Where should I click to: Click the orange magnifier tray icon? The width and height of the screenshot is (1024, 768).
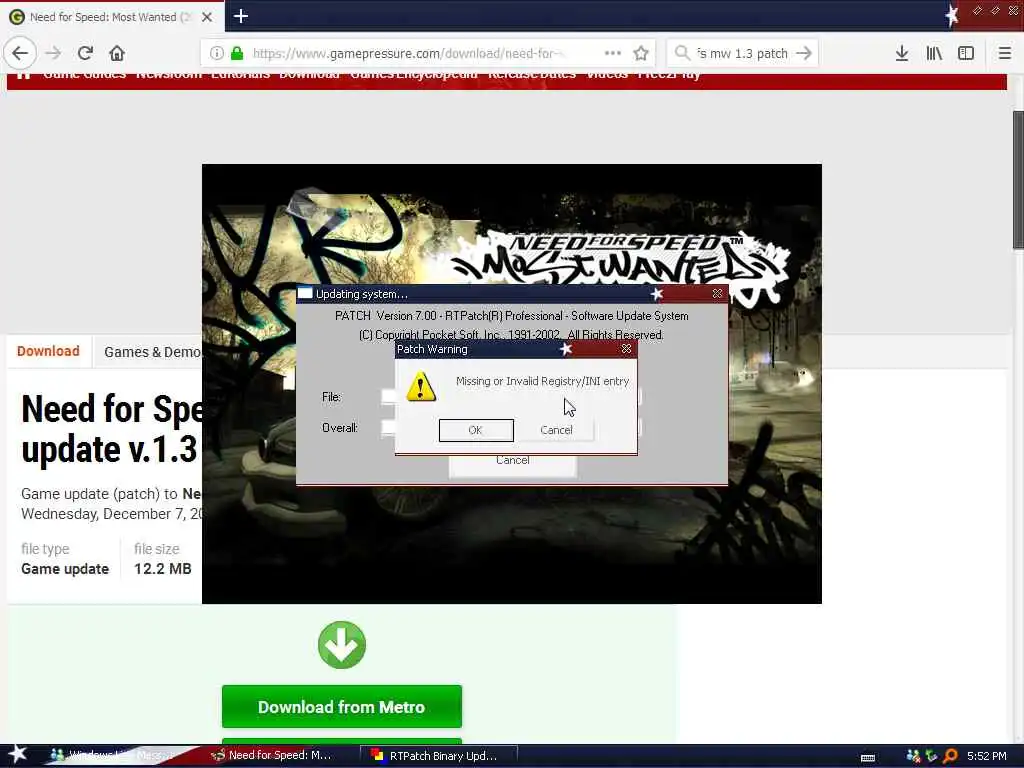point(950,756)
